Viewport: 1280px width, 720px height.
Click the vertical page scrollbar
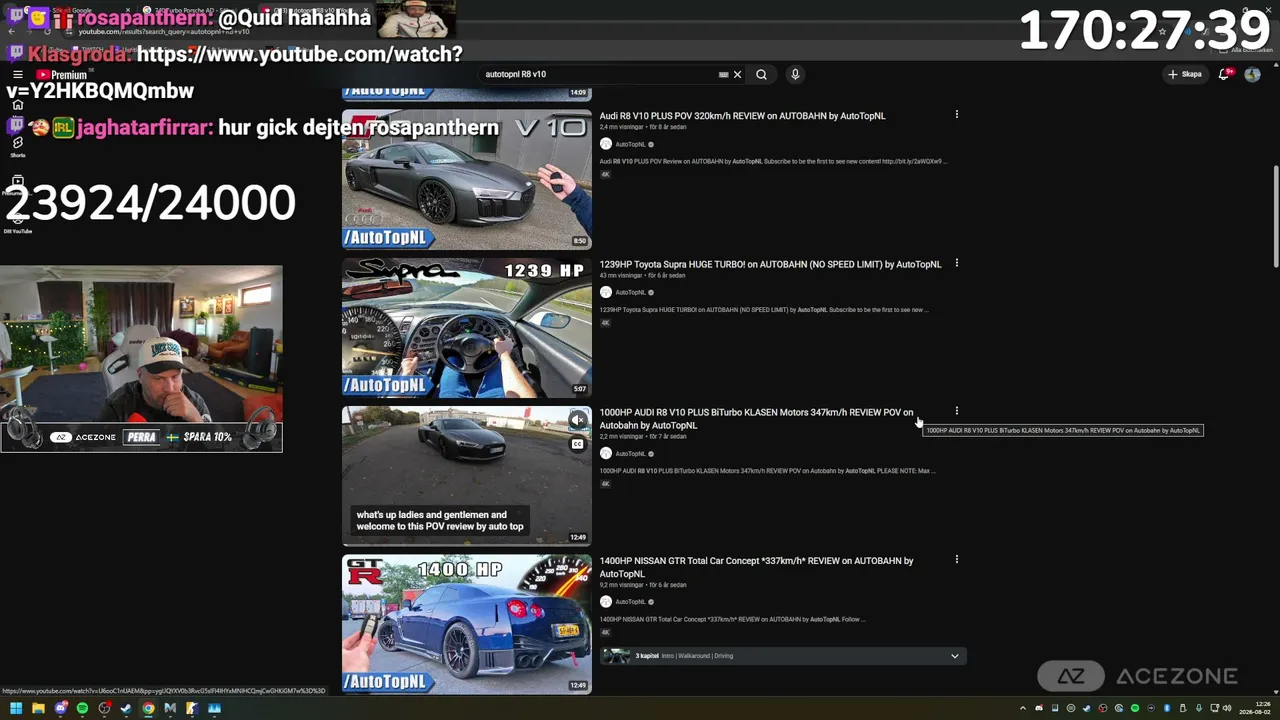[x=1276, y=215]
